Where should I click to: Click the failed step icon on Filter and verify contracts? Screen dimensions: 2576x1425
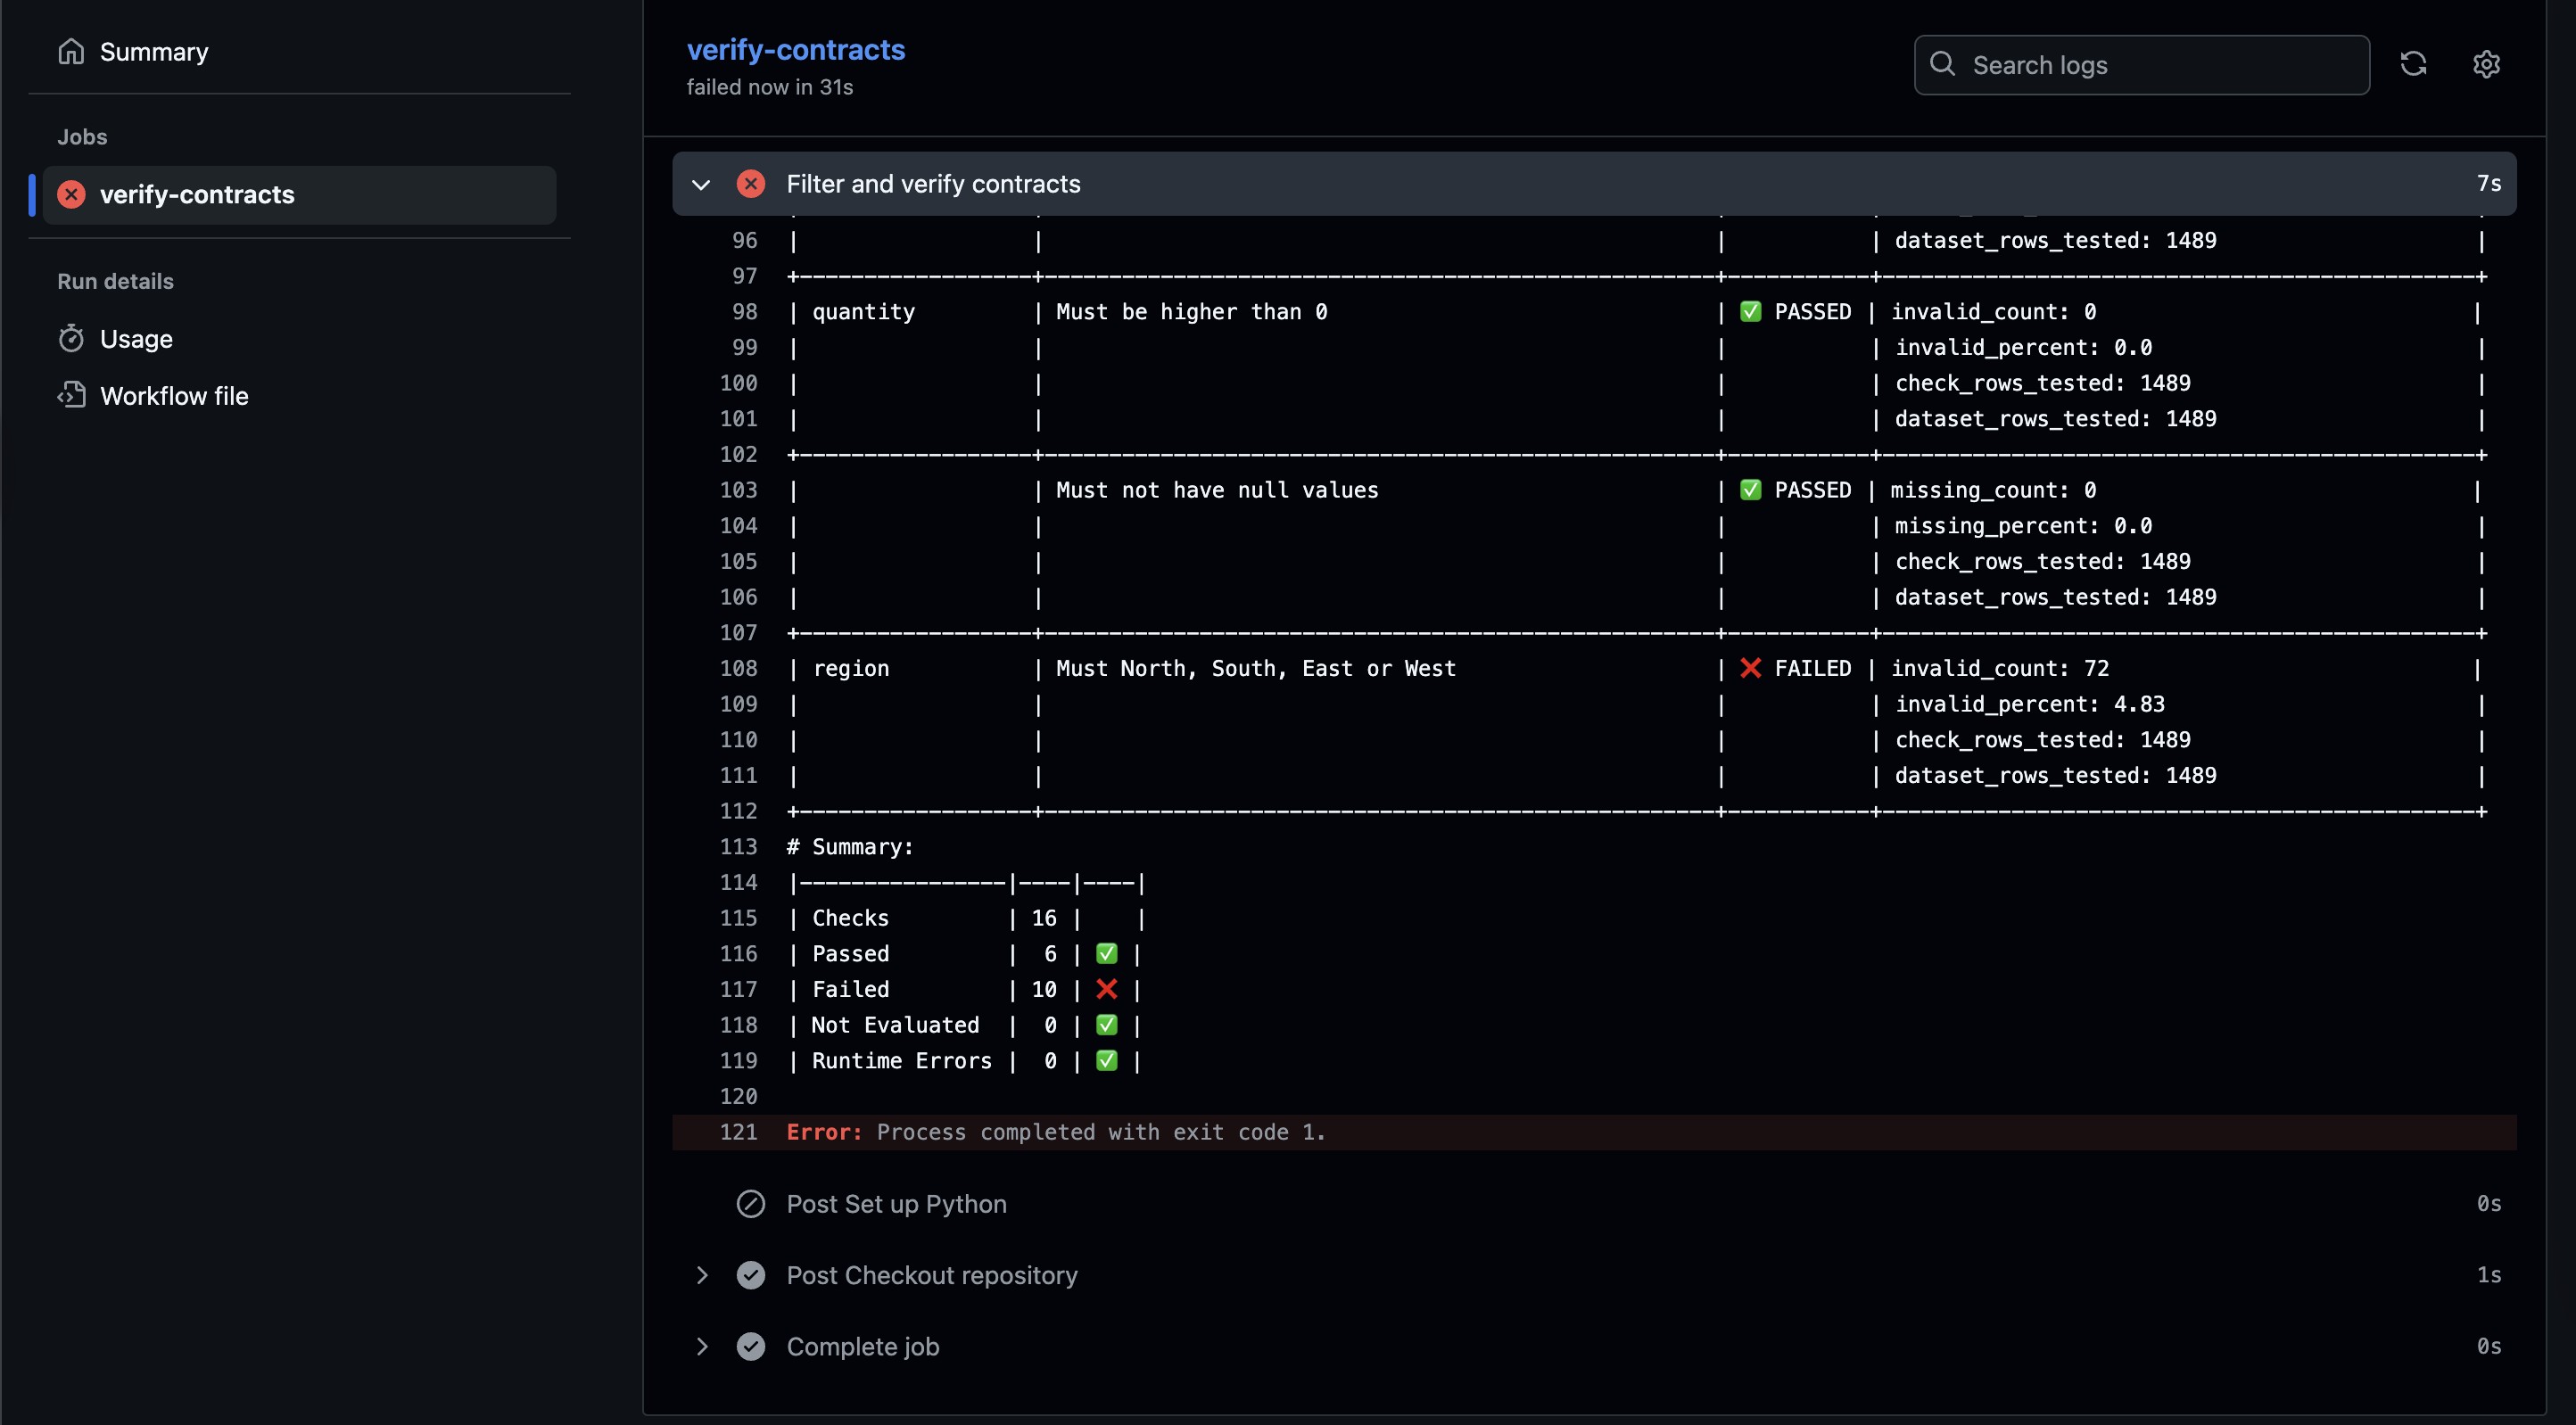pos(751,184)
